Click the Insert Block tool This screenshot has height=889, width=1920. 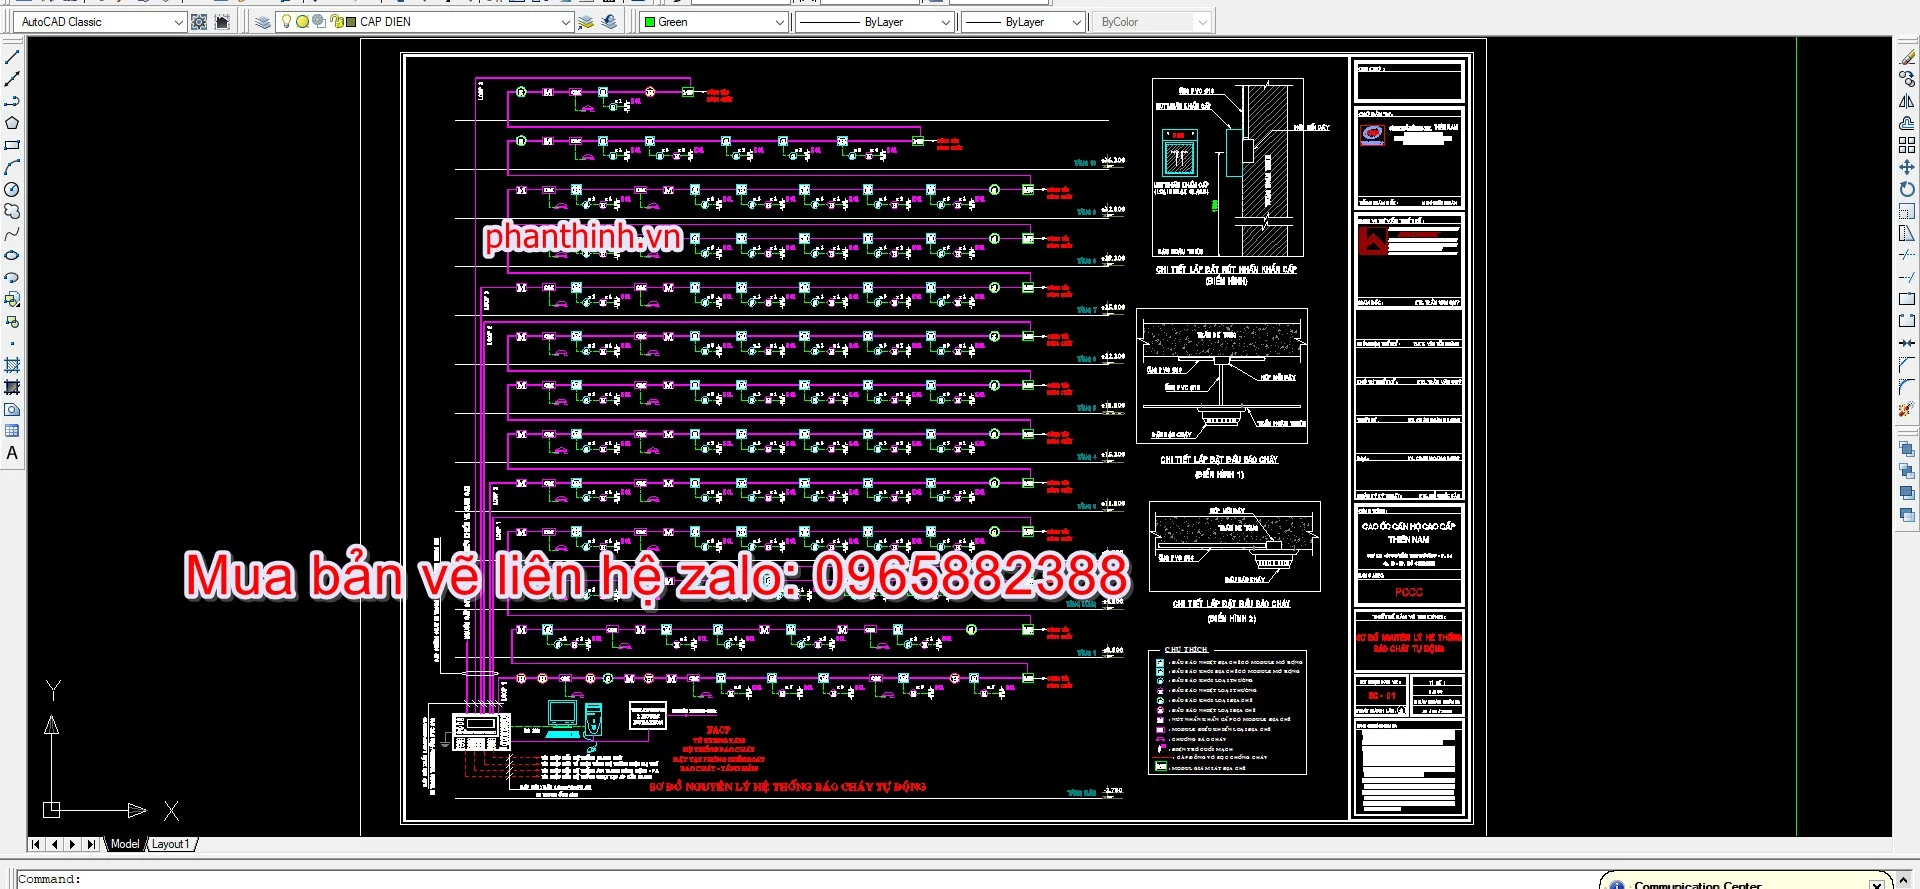point(12,299)
